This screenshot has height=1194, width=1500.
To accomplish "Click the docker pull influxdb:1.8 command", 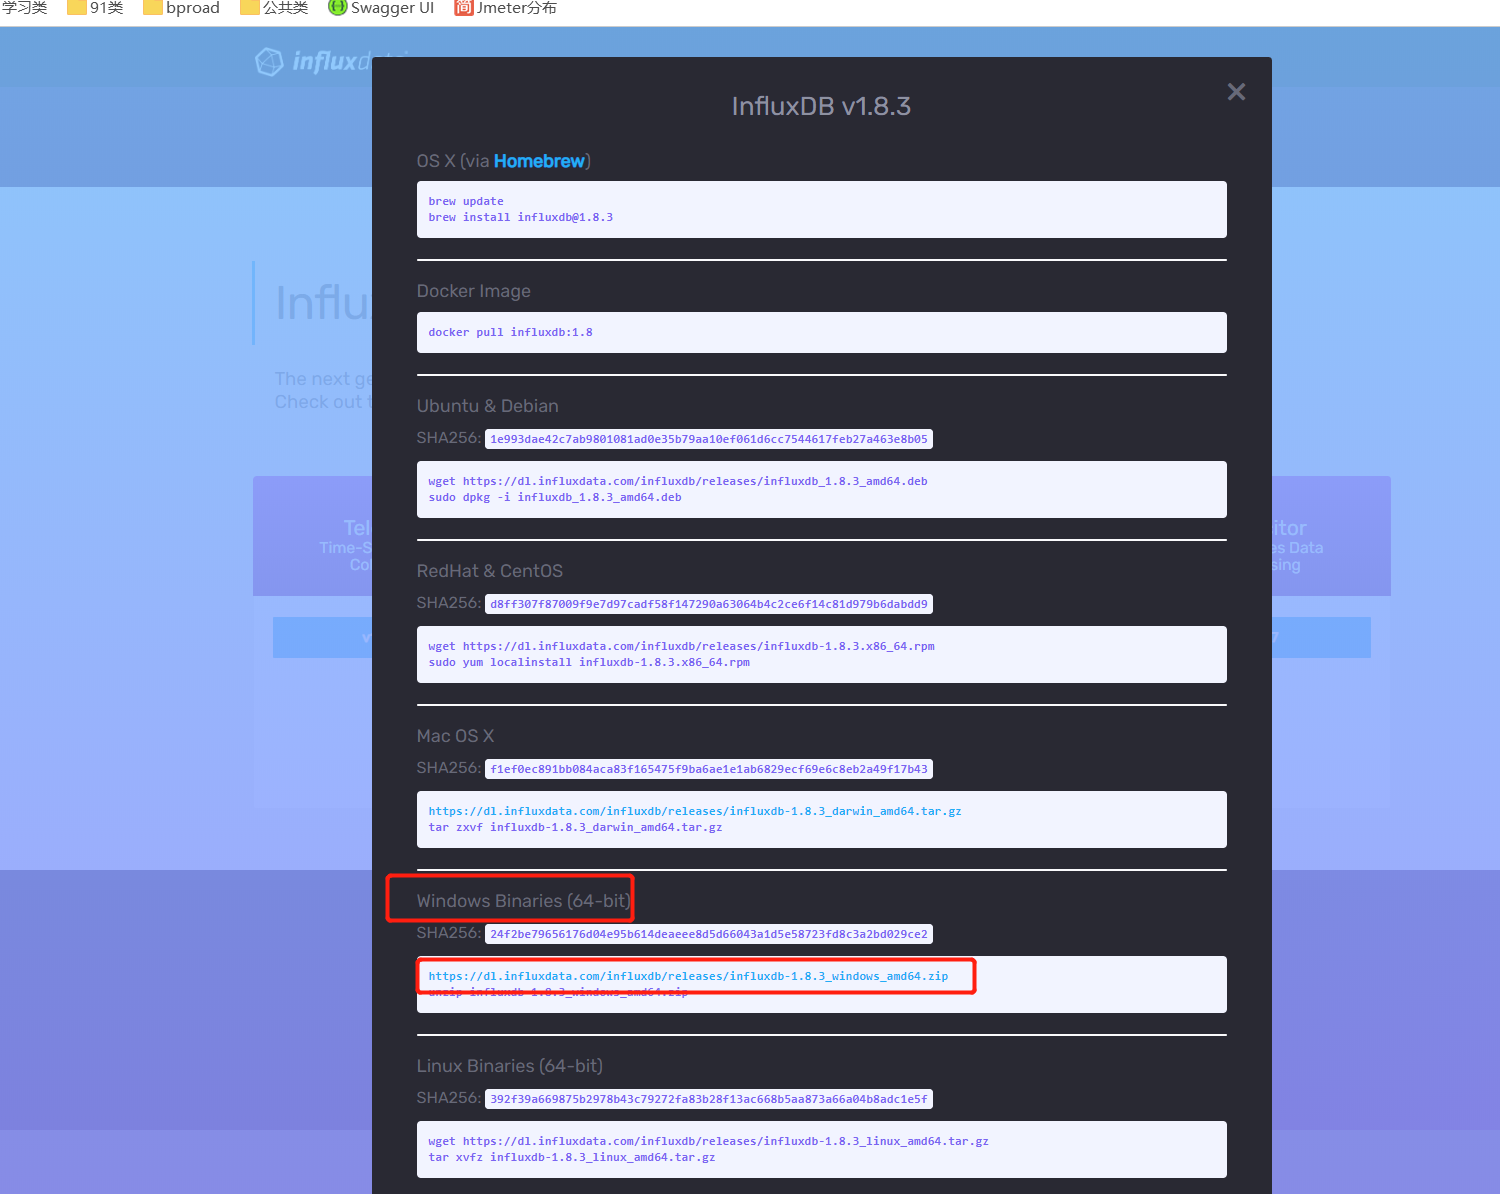I will click(x=510, y=332).
